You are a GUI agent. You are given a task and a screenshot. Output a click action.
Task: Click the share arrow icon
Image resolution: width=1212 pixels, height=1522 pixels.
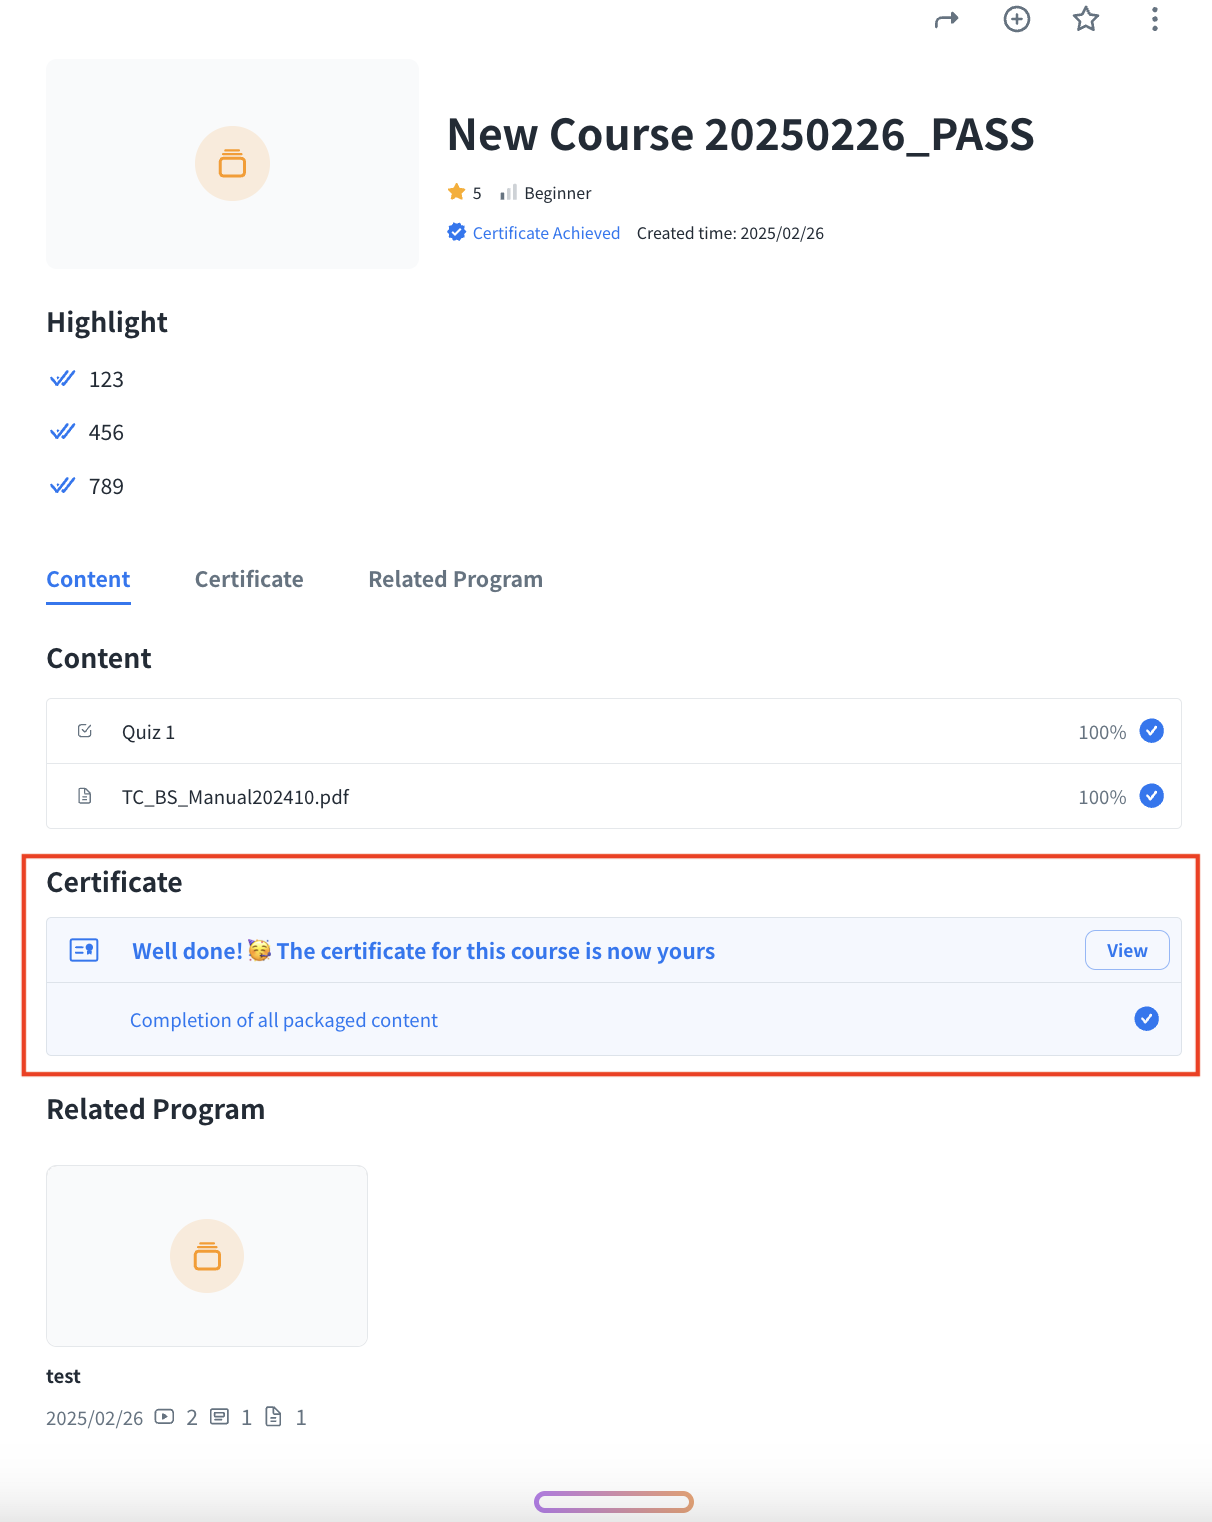coord(946,20)
